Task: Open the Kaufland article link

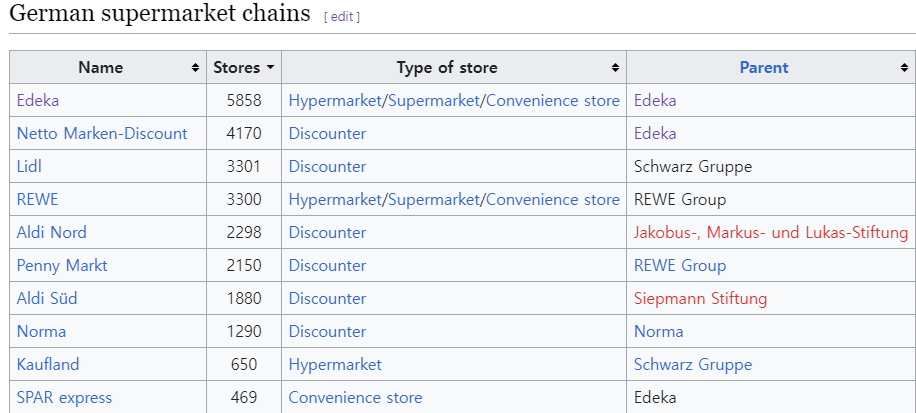Action: coord(48,364)
